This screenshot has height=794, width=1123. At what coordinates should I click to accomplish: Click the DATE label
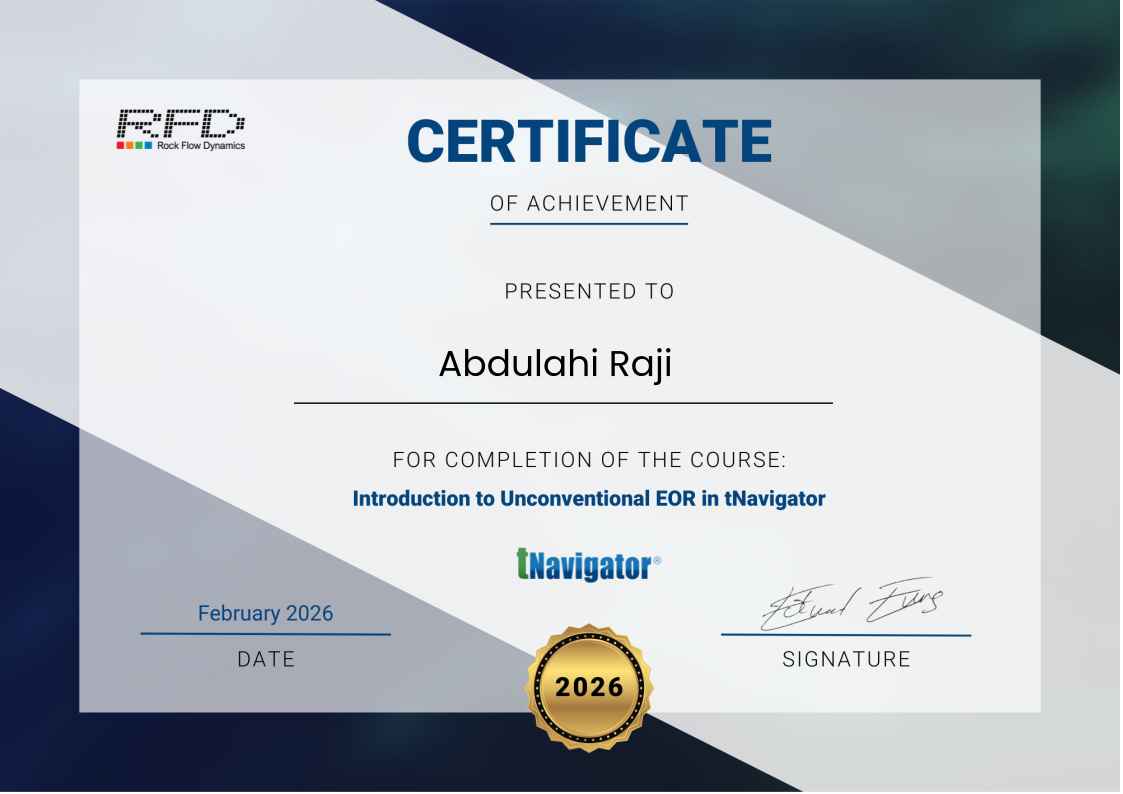266,660
